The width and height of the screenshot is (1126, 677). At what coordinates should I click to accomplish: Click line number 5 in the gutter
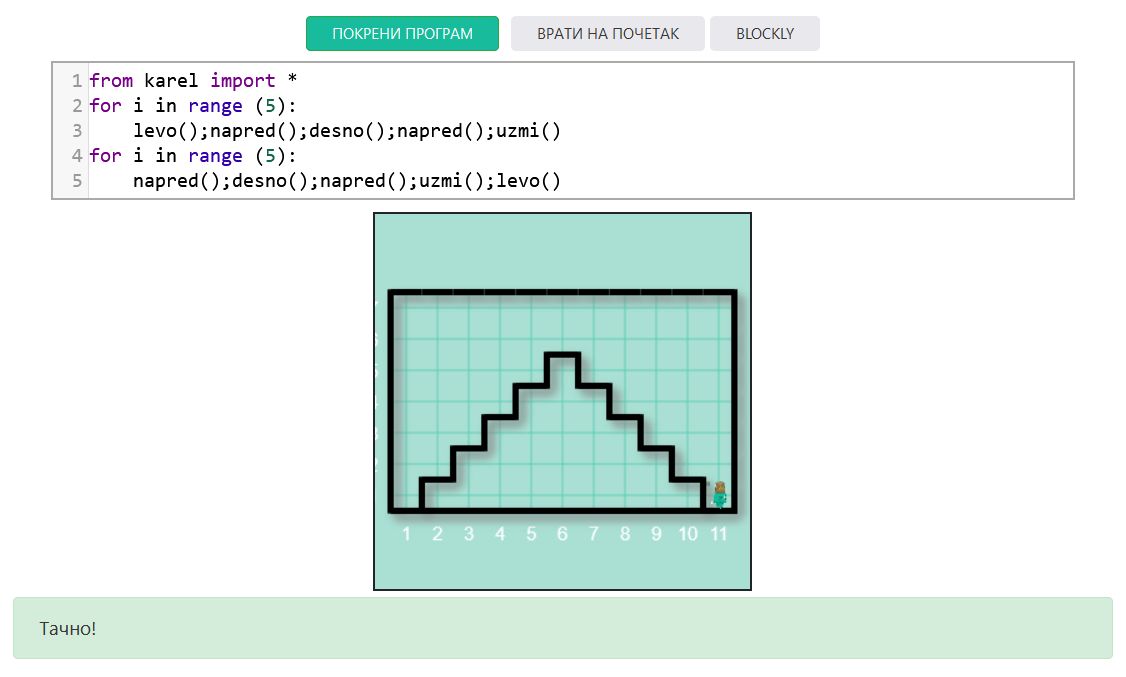pyautogui.click(x=76, y=181)
